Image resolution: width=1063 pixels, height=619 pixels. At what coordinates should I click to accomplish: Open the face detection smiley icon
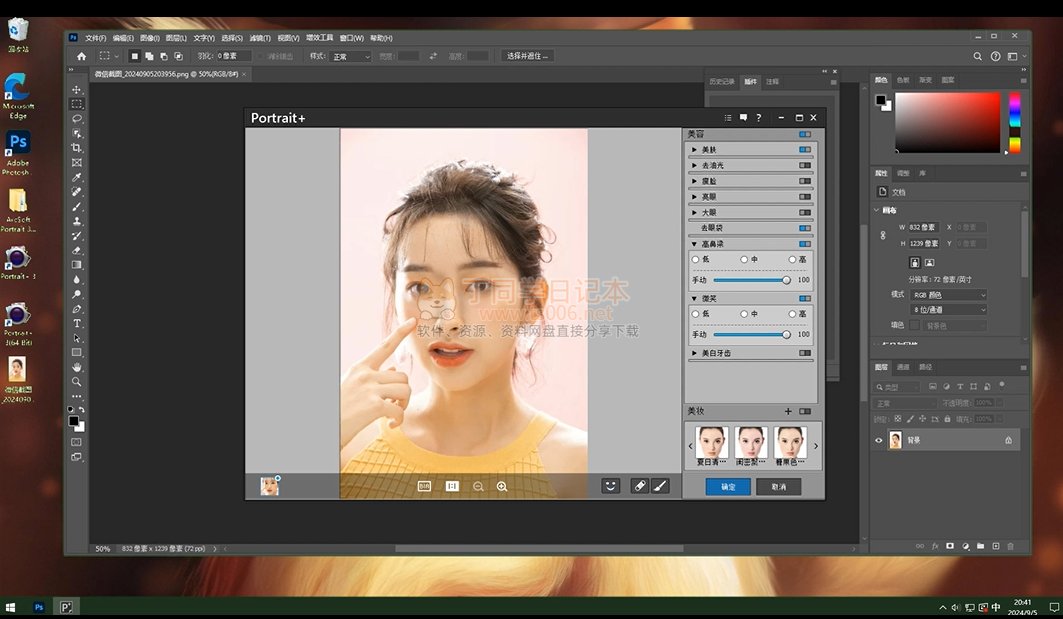pos(610,486)
